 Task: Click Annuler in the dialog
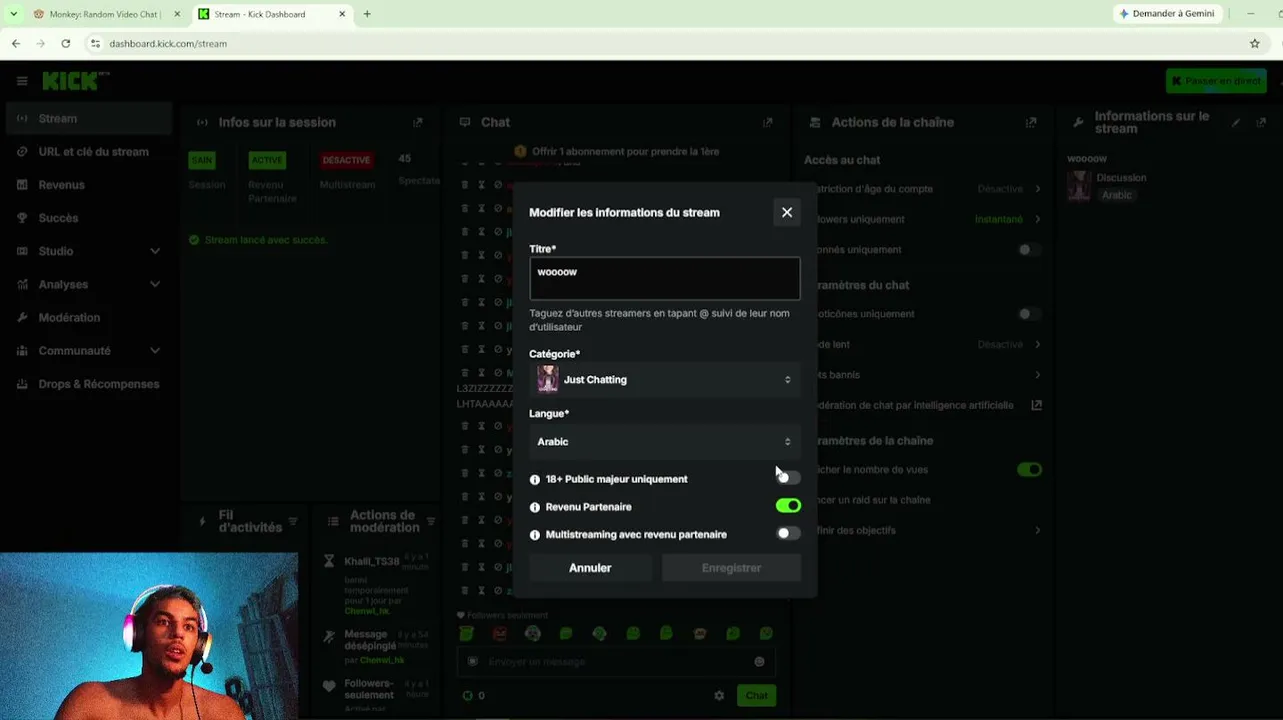tap(590, 568)
